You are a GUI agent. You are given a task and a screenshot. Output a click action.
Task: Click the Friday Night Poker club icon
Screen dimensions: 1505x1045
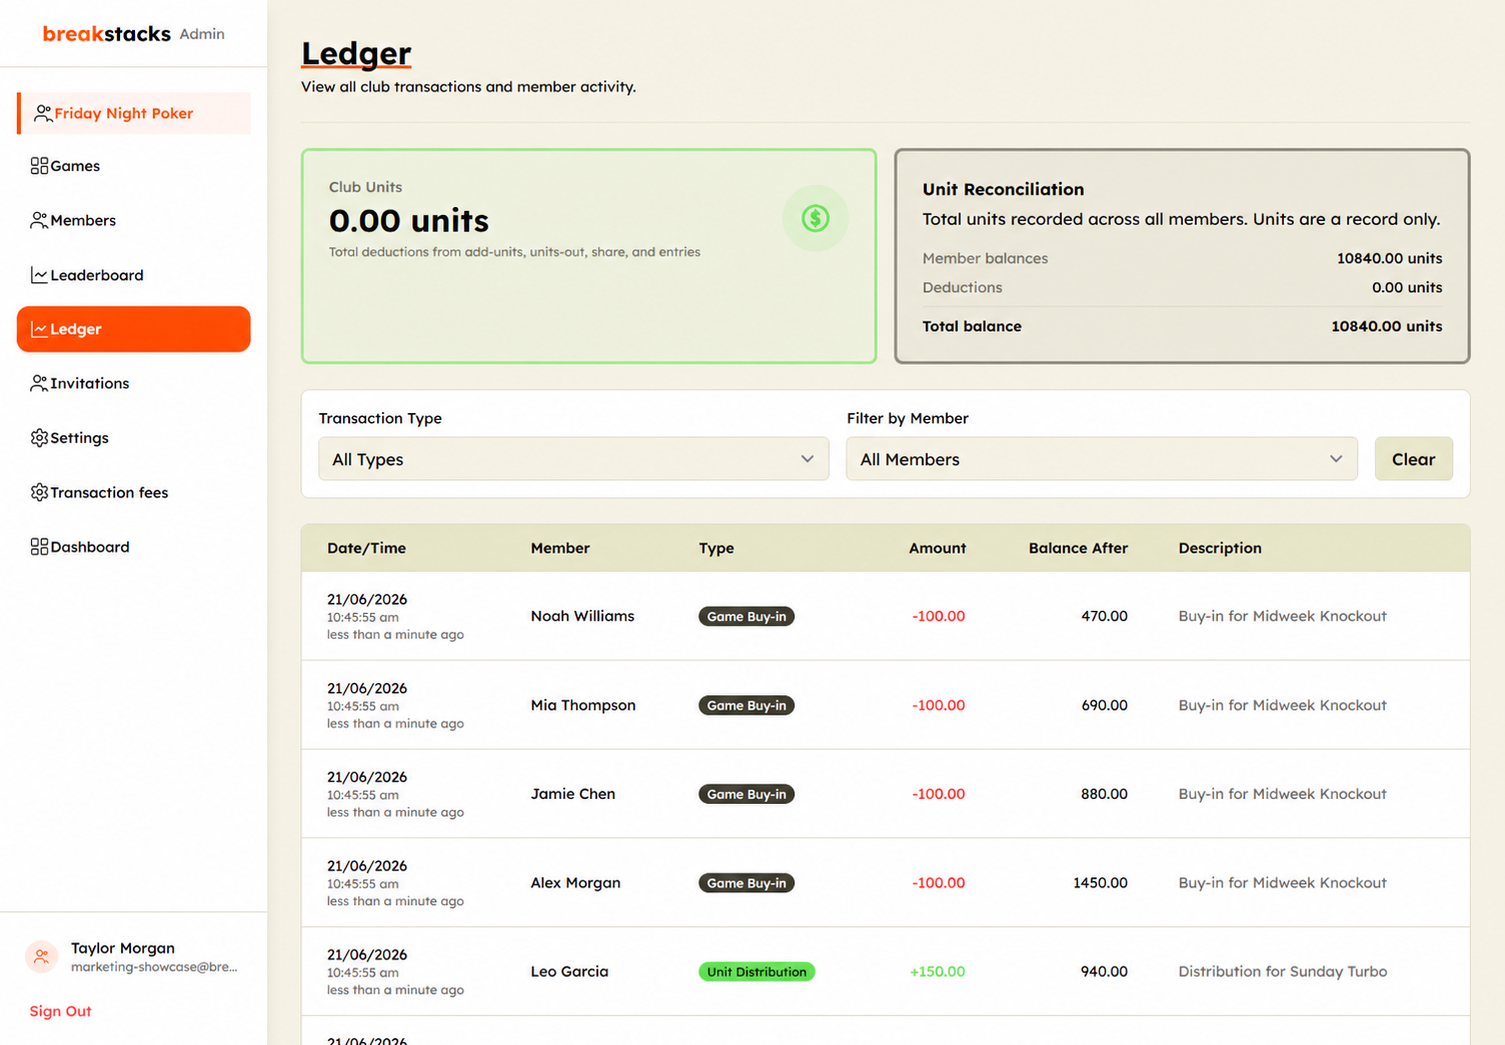coord(42,113)
